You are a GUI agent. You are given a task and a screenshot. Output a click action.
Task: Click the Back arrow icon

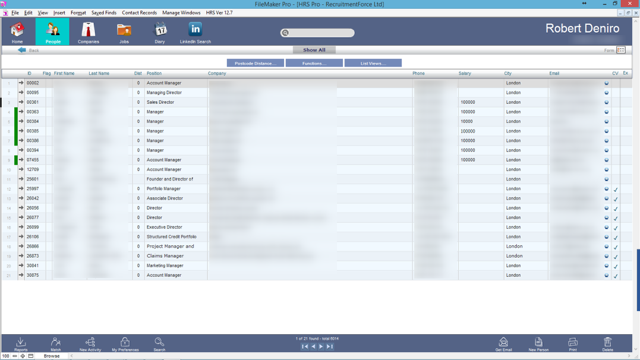(22, 50)
